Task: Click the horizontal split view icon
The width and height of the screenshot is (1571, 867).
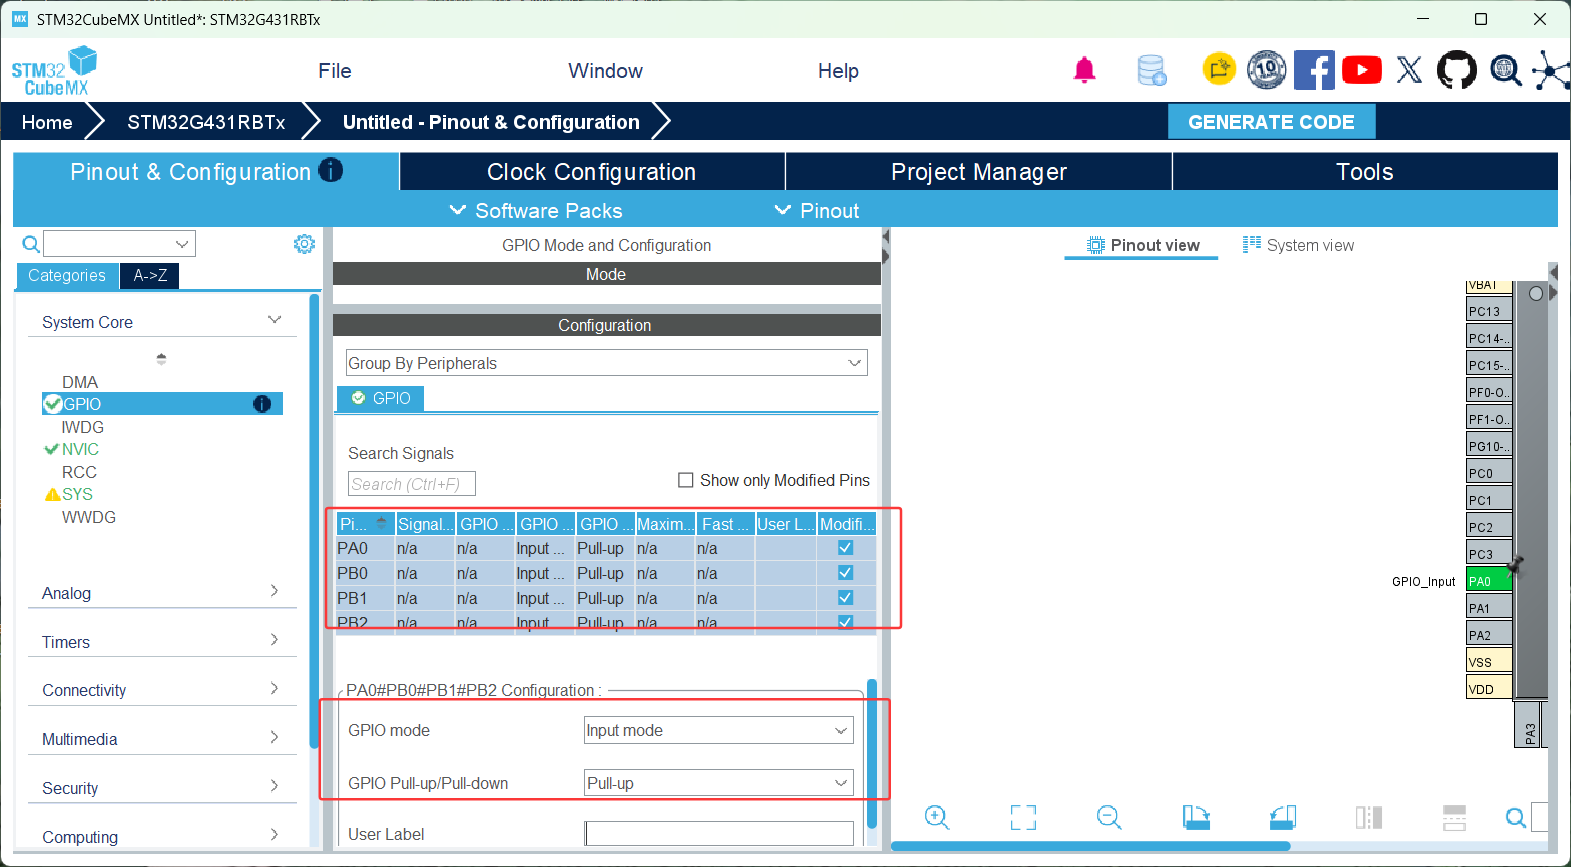Action: pos(1454,817)
